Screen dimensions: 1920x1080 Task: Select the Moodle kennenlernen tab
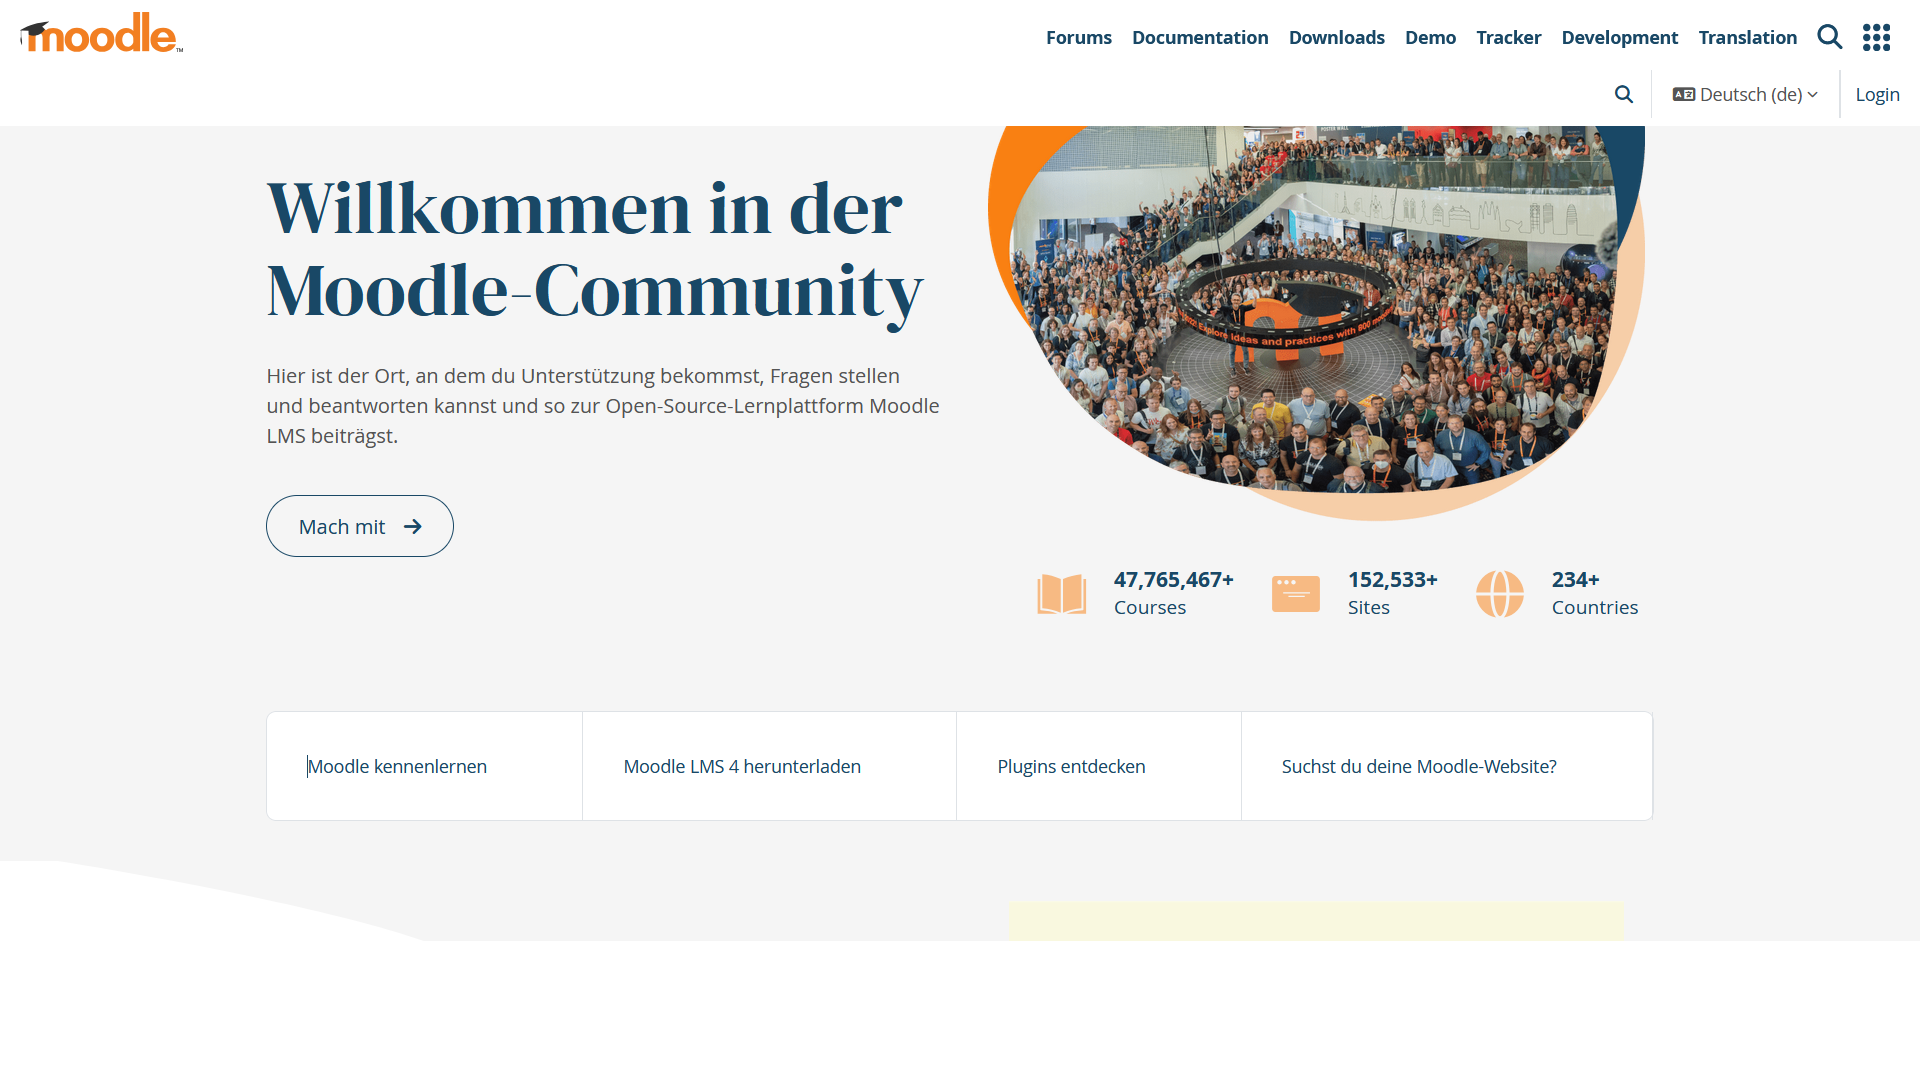397,766
